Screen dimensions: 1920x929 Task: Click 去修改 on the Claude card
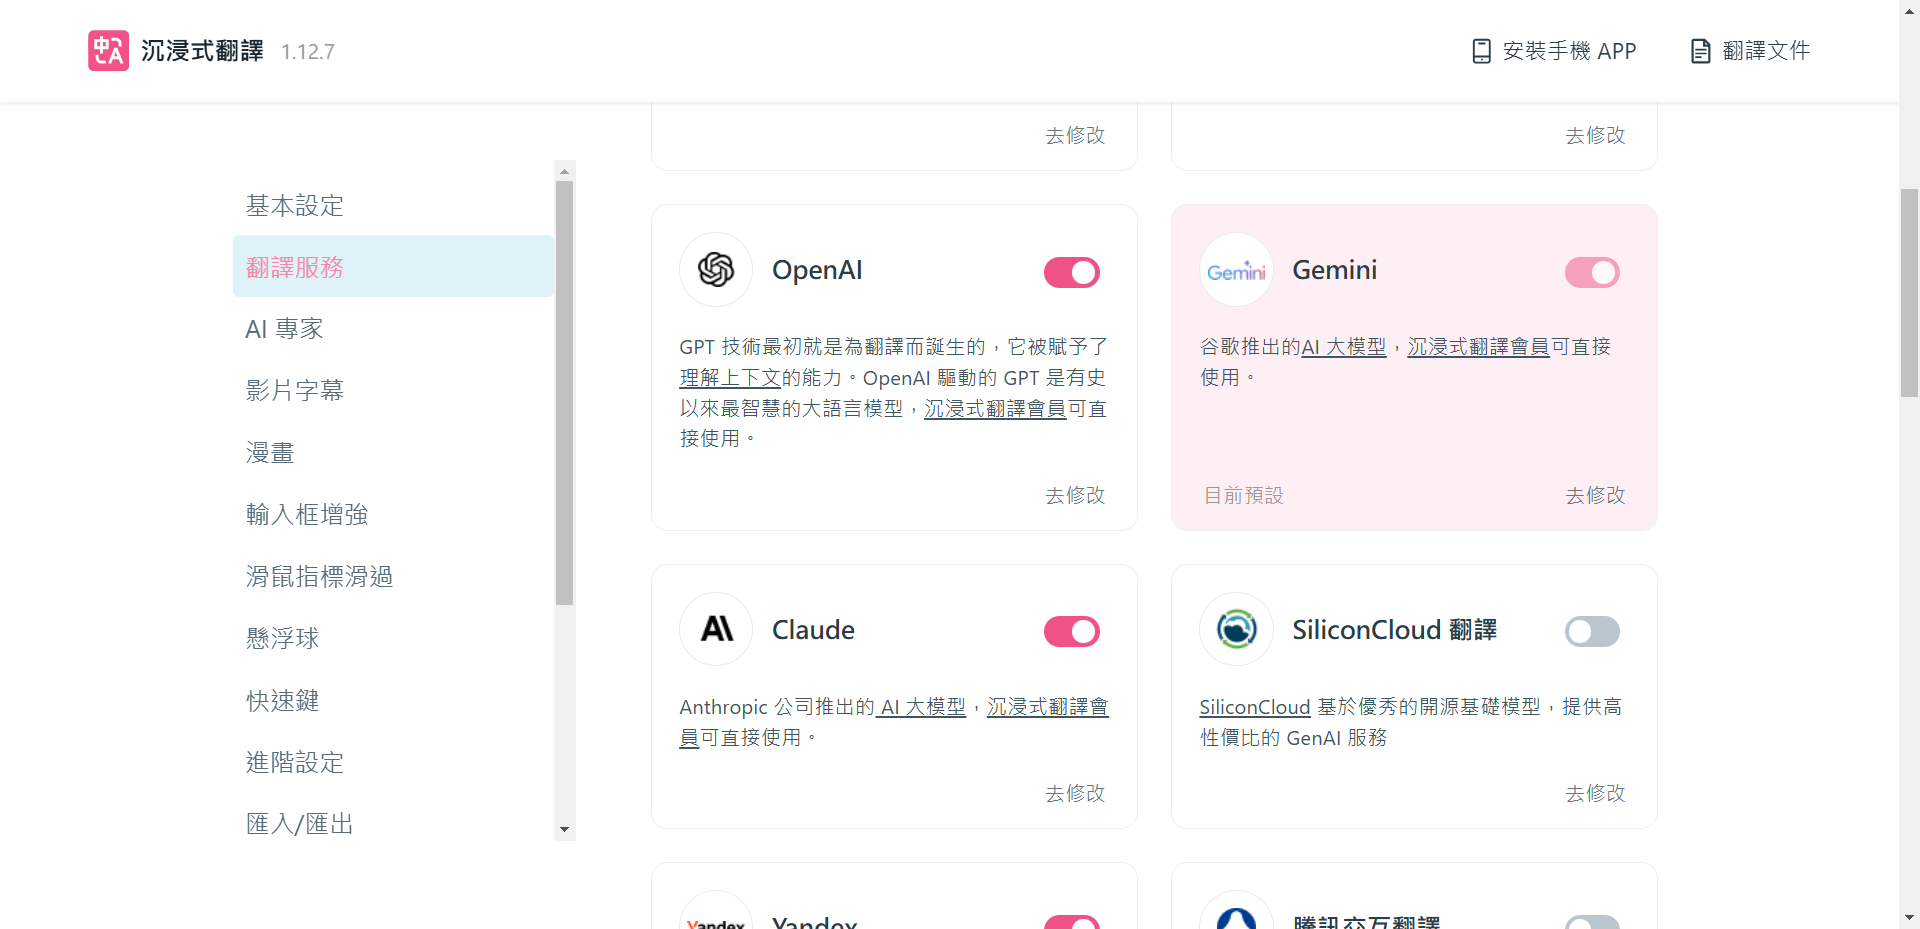(x=1075, y=793)
